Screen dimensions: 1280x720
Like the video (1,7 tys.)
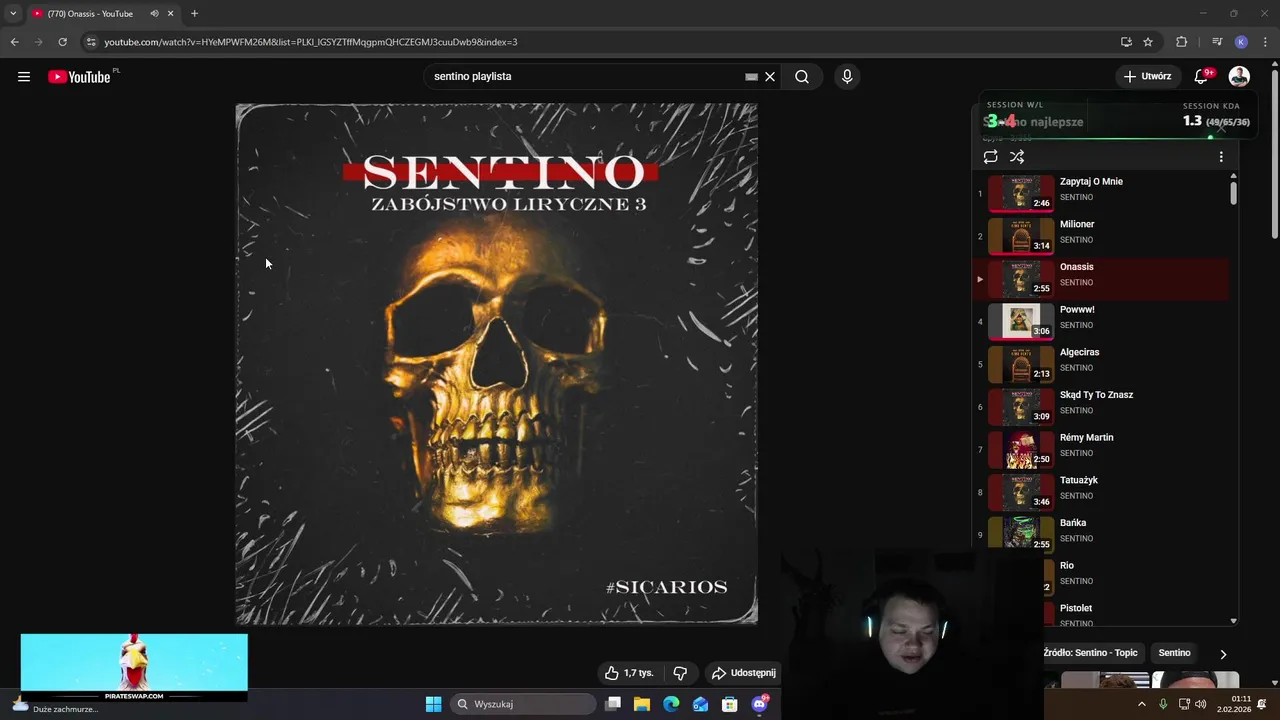(628, 673)
